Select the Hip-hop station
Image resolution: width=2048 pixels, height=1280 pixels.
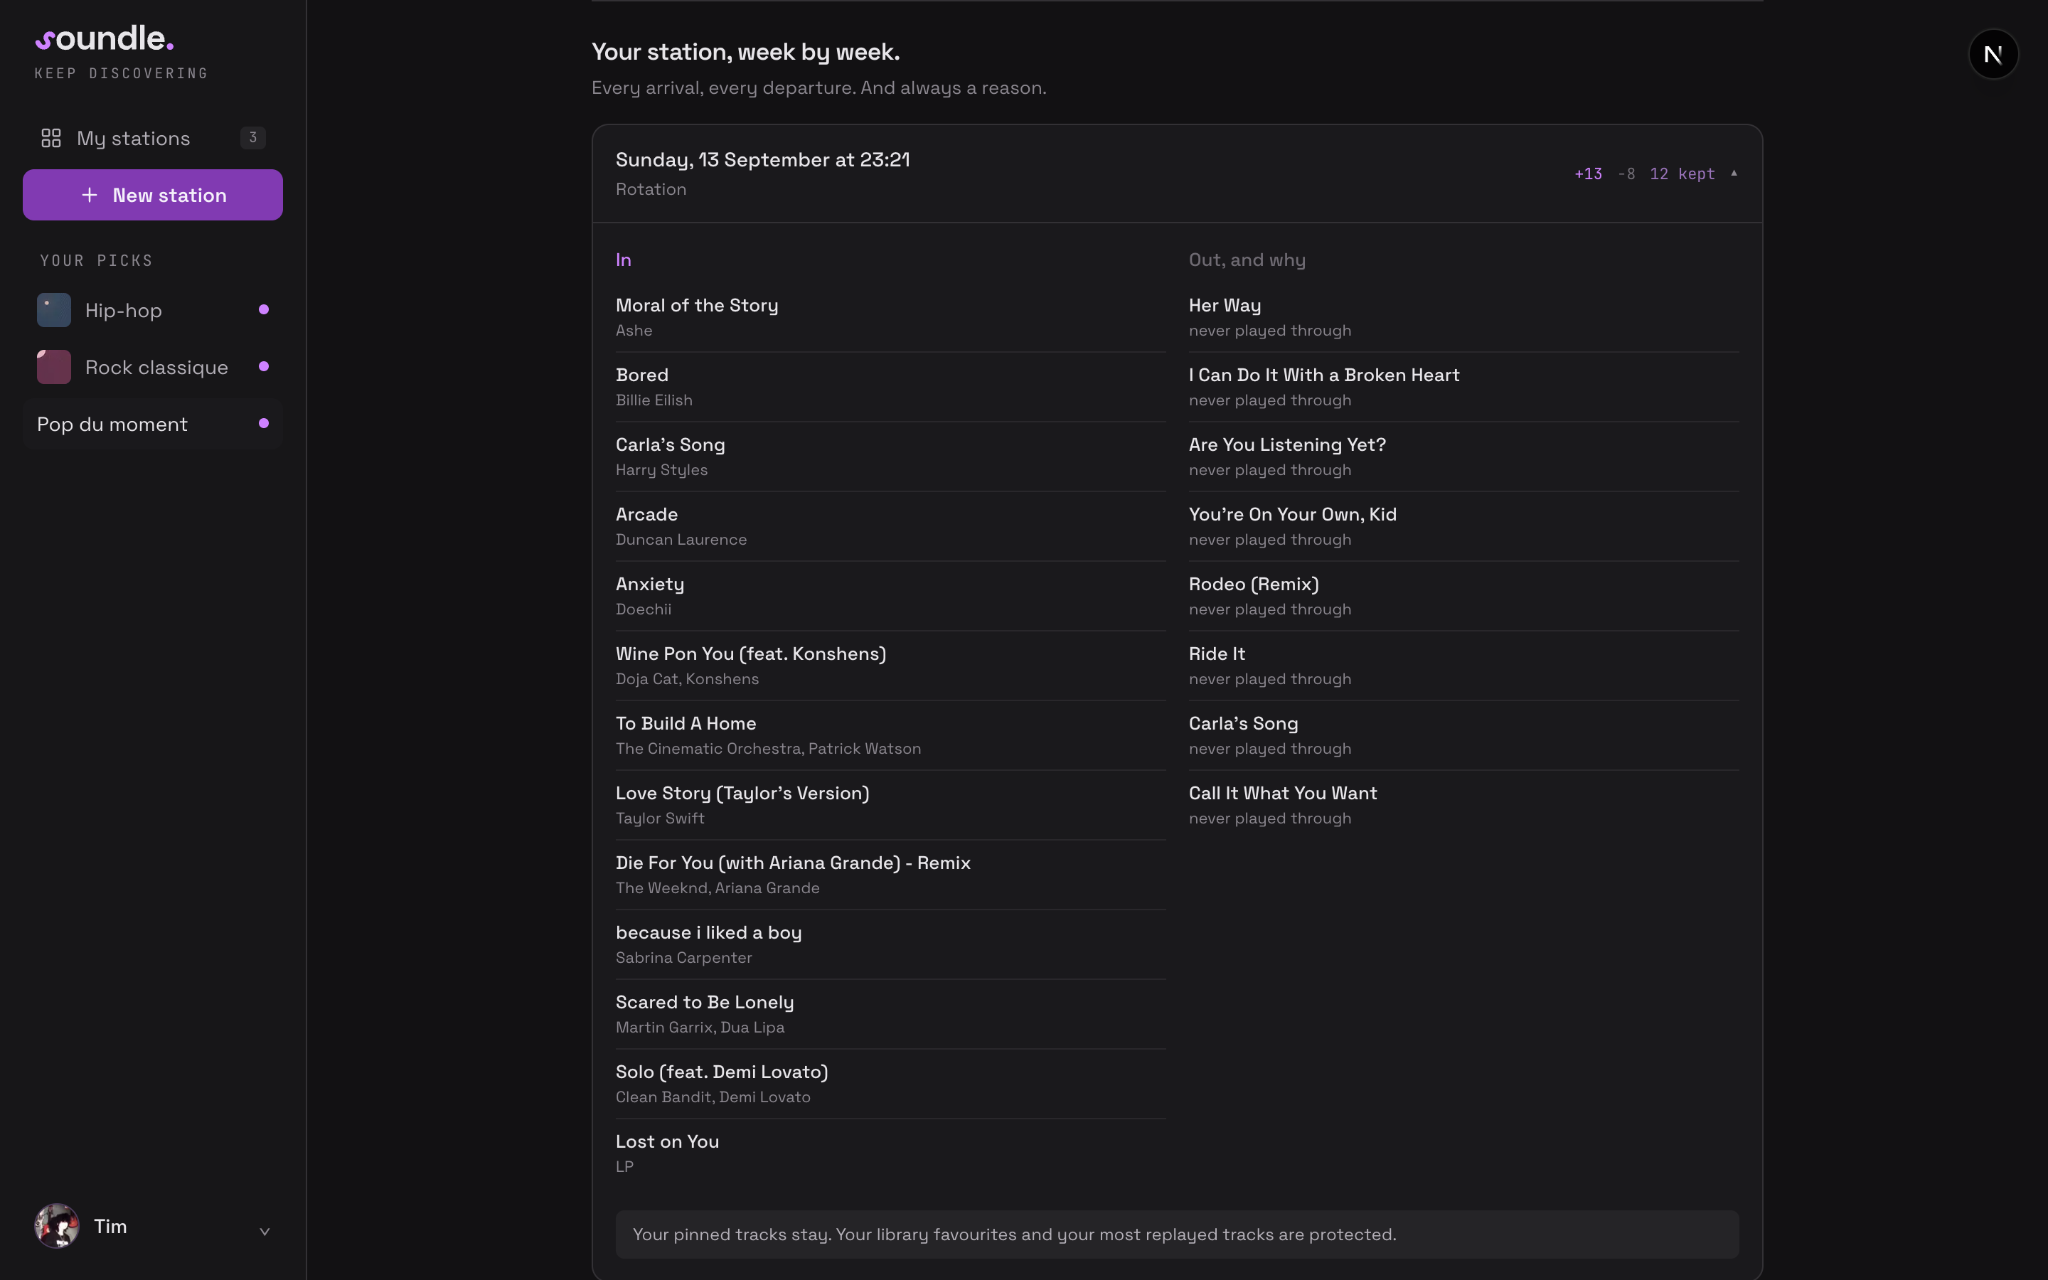pyautogui.click(x=153, y=310)
